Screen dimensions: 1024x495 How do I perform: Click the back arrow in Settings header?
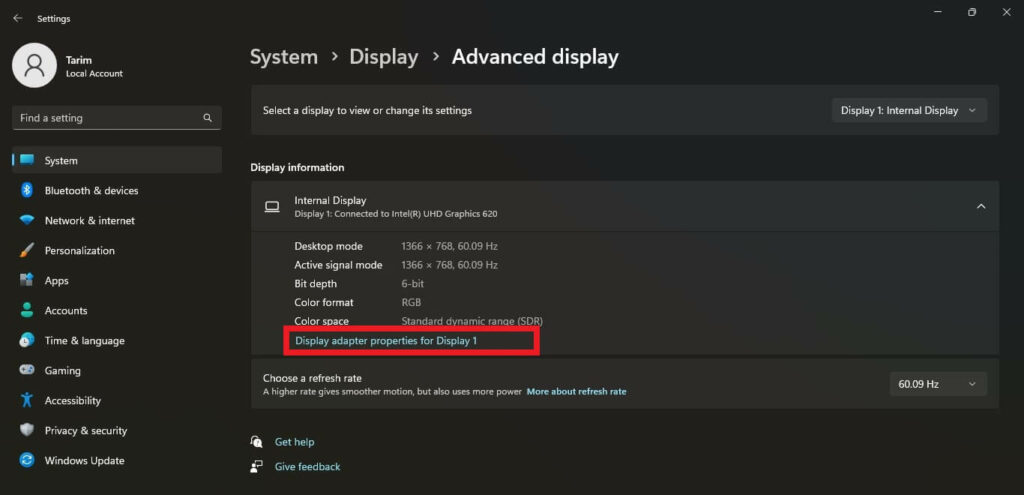[18, 18]
